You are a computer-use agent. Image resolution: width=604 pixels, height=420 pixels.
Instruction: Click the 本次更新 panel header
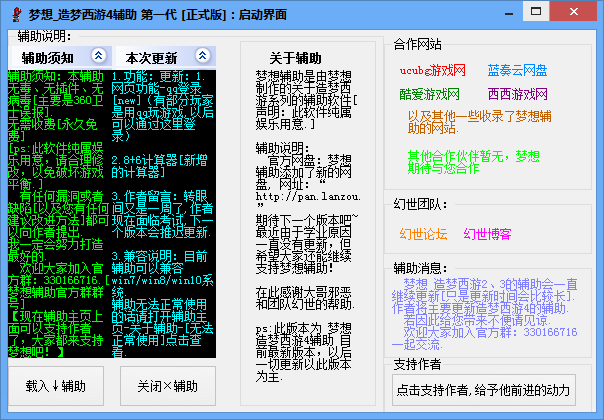[x=152, y=57]
